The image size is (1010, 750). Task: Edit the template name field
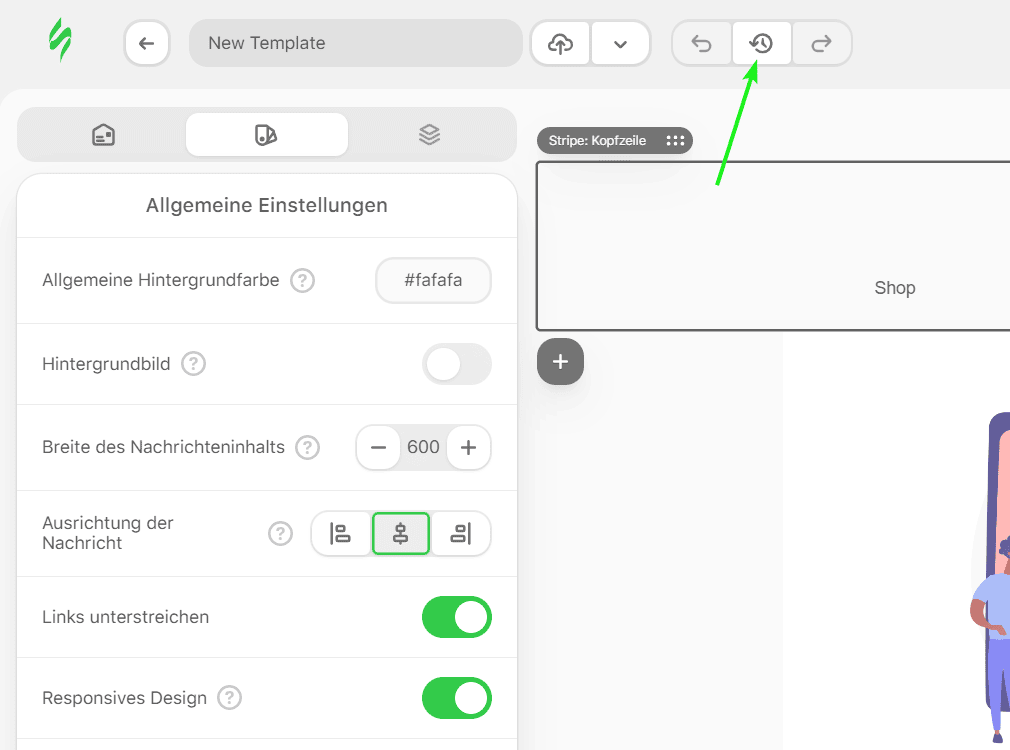(x=355, y=43)
